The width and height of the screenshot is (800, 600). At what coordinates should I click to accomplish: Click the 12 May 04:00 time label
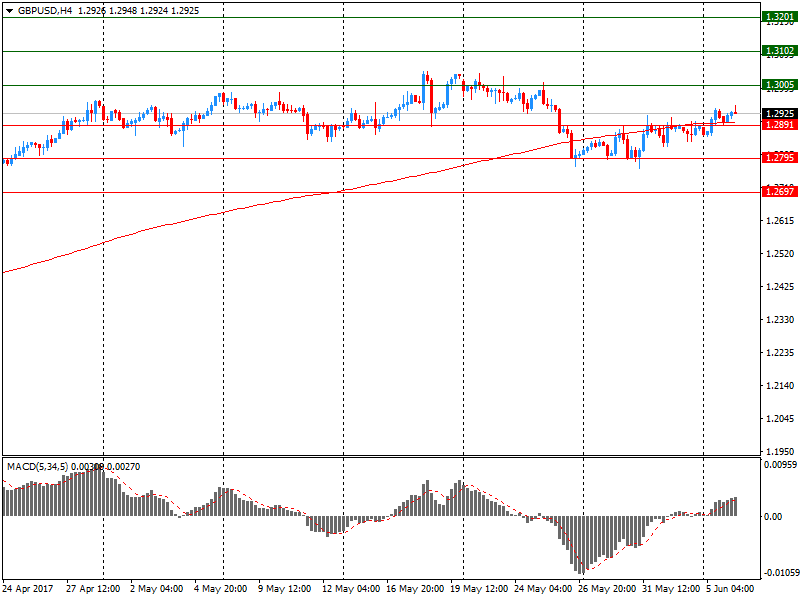(351, 589)
